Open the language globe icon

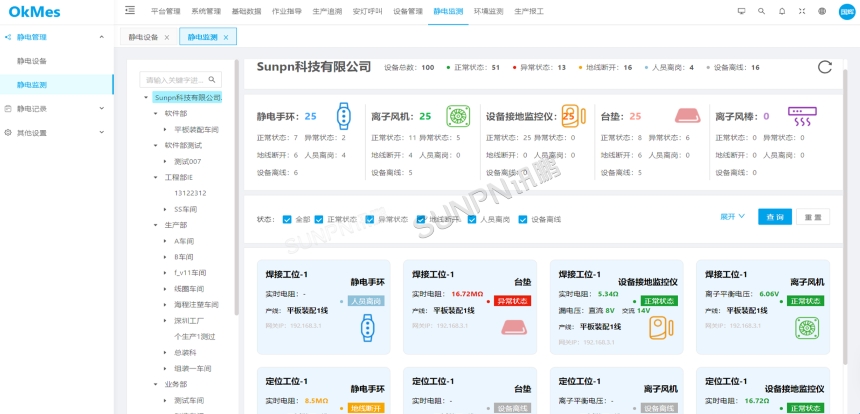(822, 11)
